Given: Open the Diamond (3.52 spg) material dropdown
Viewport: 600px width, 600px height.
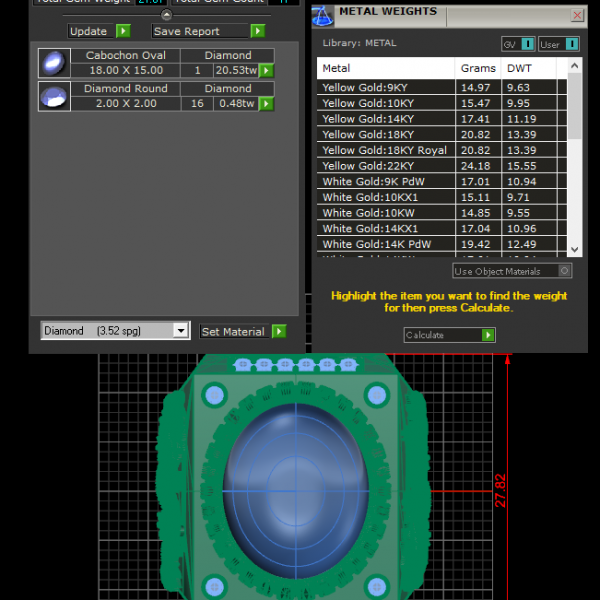Looking at the screenshot, I should pyautogui.click(x=180, y=331).
